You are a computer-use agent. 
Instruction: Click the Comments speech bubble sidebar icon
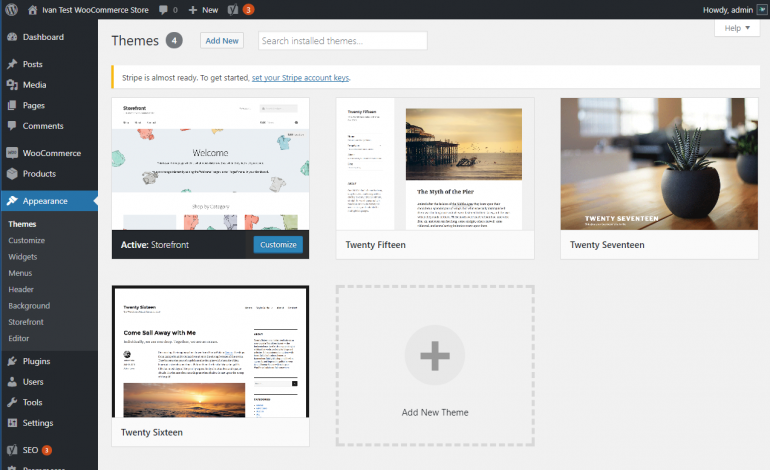point(12,126)
